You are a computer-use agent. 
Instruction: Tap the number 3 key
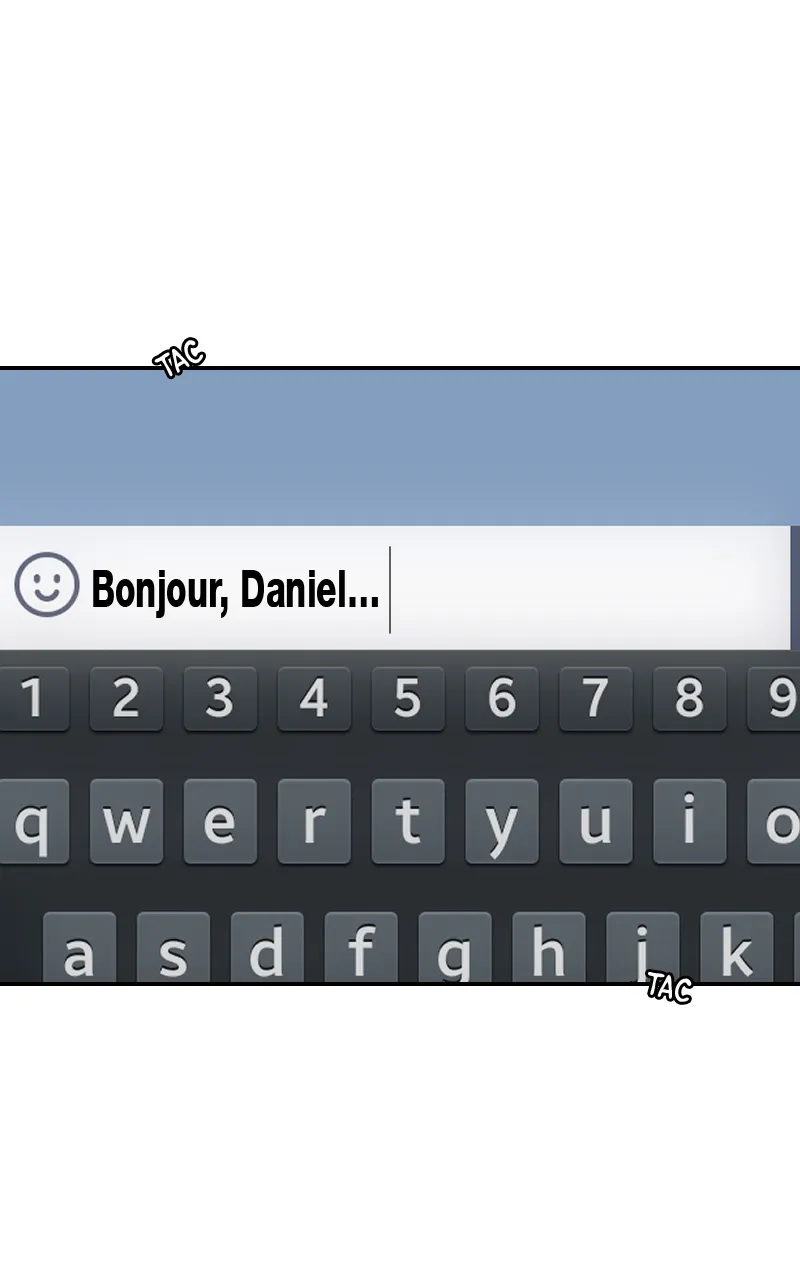pyautogui.click(x=220, y=698)
